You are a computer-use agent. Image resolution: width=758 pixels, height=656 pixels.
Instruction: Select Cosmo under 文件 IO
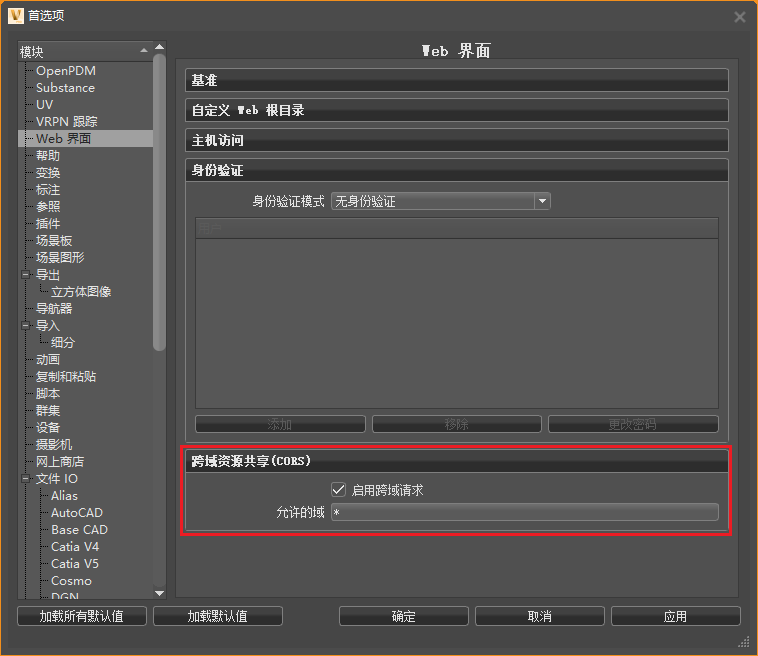(x=72, y=581)
